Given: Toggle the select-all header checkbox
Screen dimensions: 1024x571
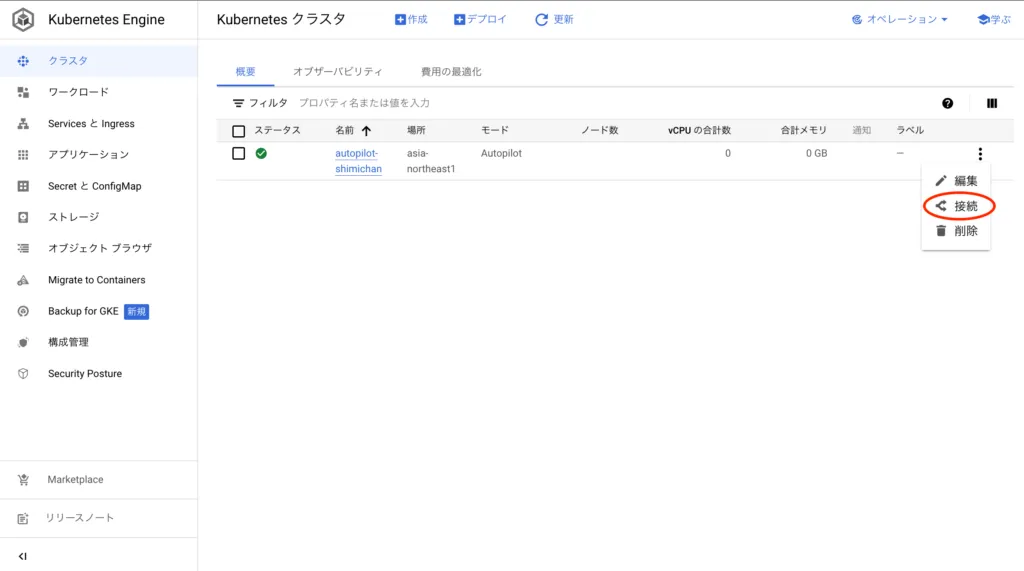Looking at the screenshot, I should 238,131.
